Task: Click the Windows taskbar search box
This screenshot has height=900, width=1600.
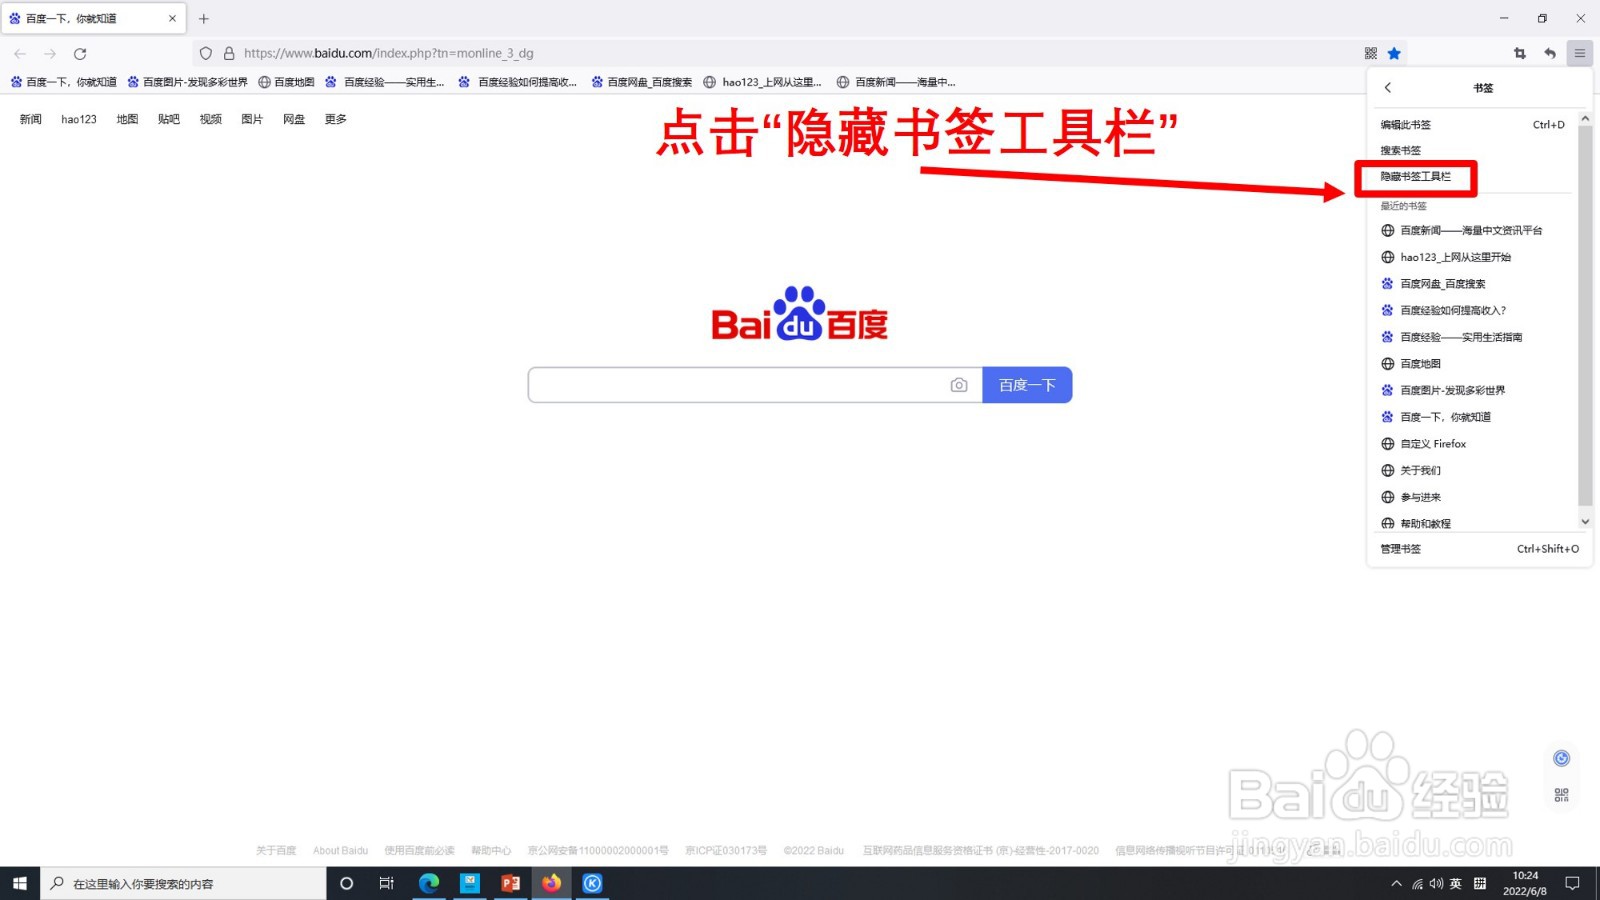Action: pos(184,883)
